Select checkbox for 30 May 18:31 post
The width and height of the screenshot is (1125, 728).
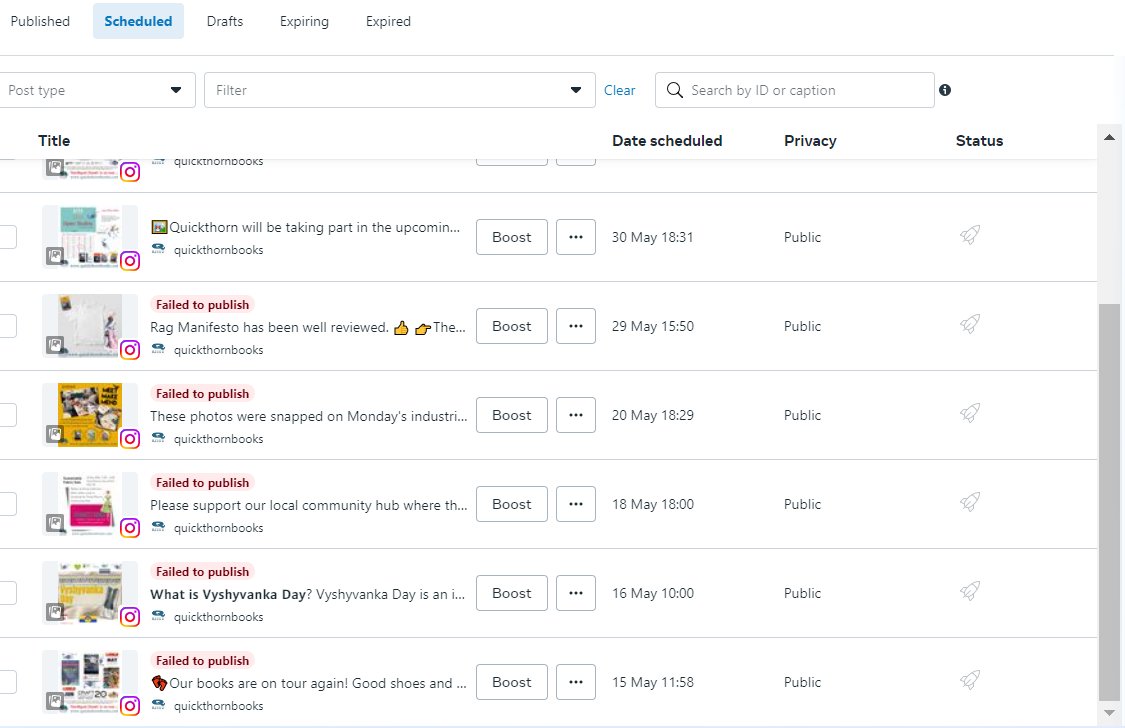7,237
